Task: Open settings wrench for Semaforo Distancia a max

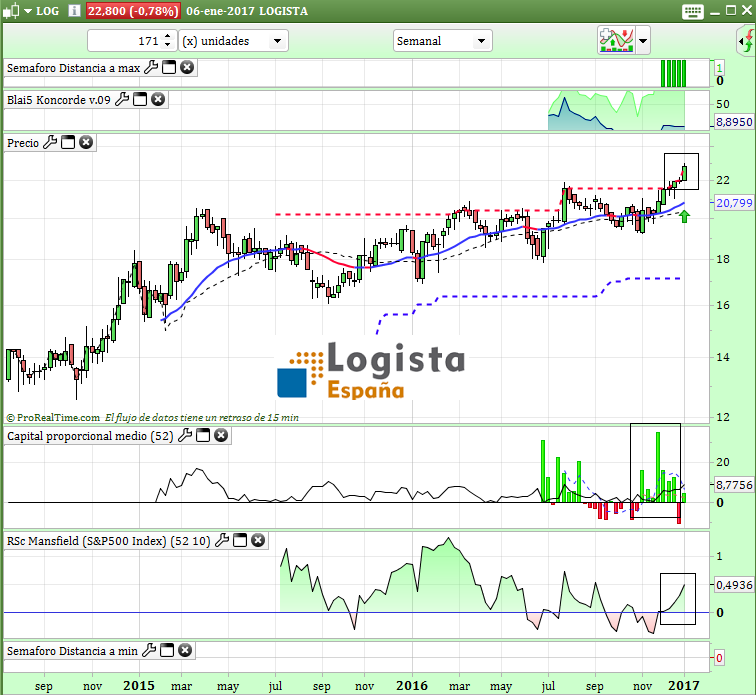Action: pos(151,68)
